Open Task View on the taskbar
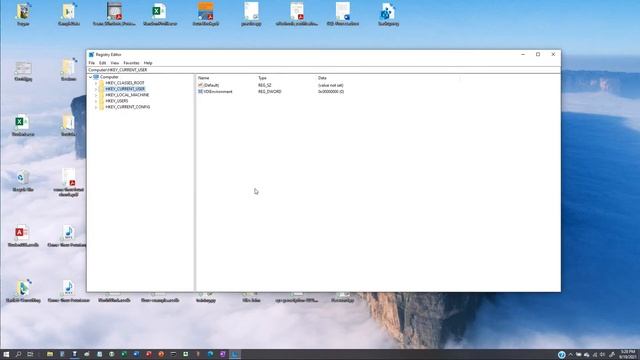 click(30, 354)
